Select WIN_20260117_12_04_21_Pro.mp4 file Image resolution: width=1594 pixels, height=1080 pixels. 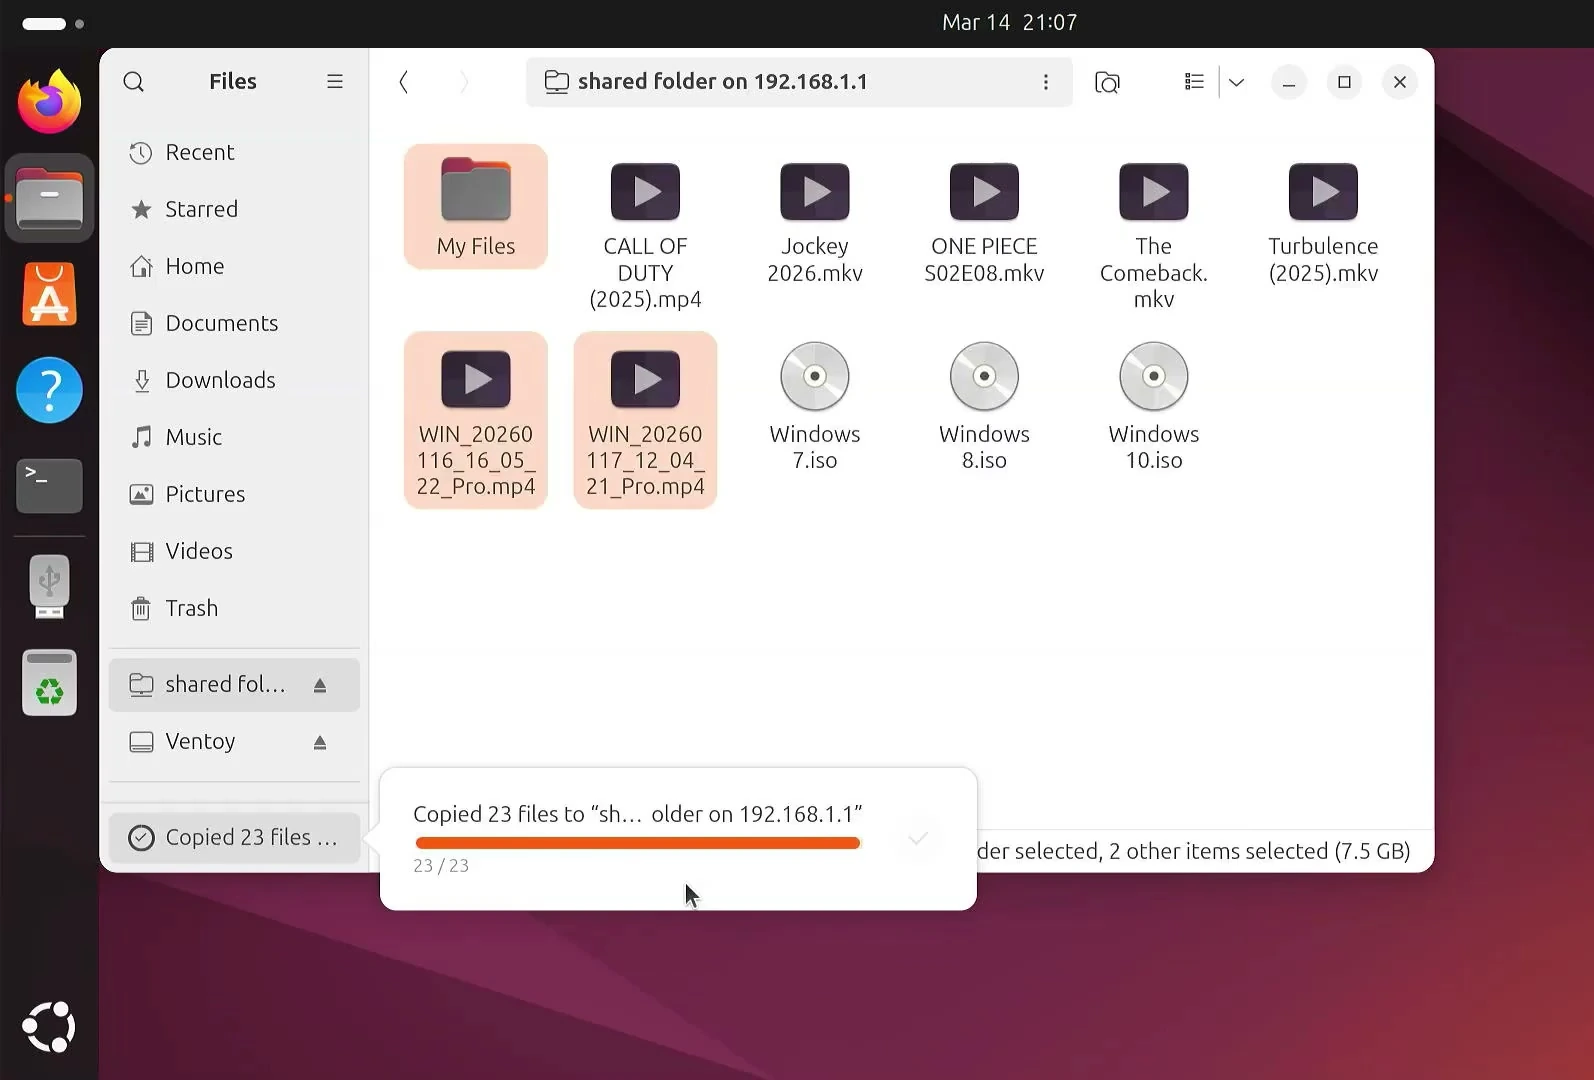645,420
